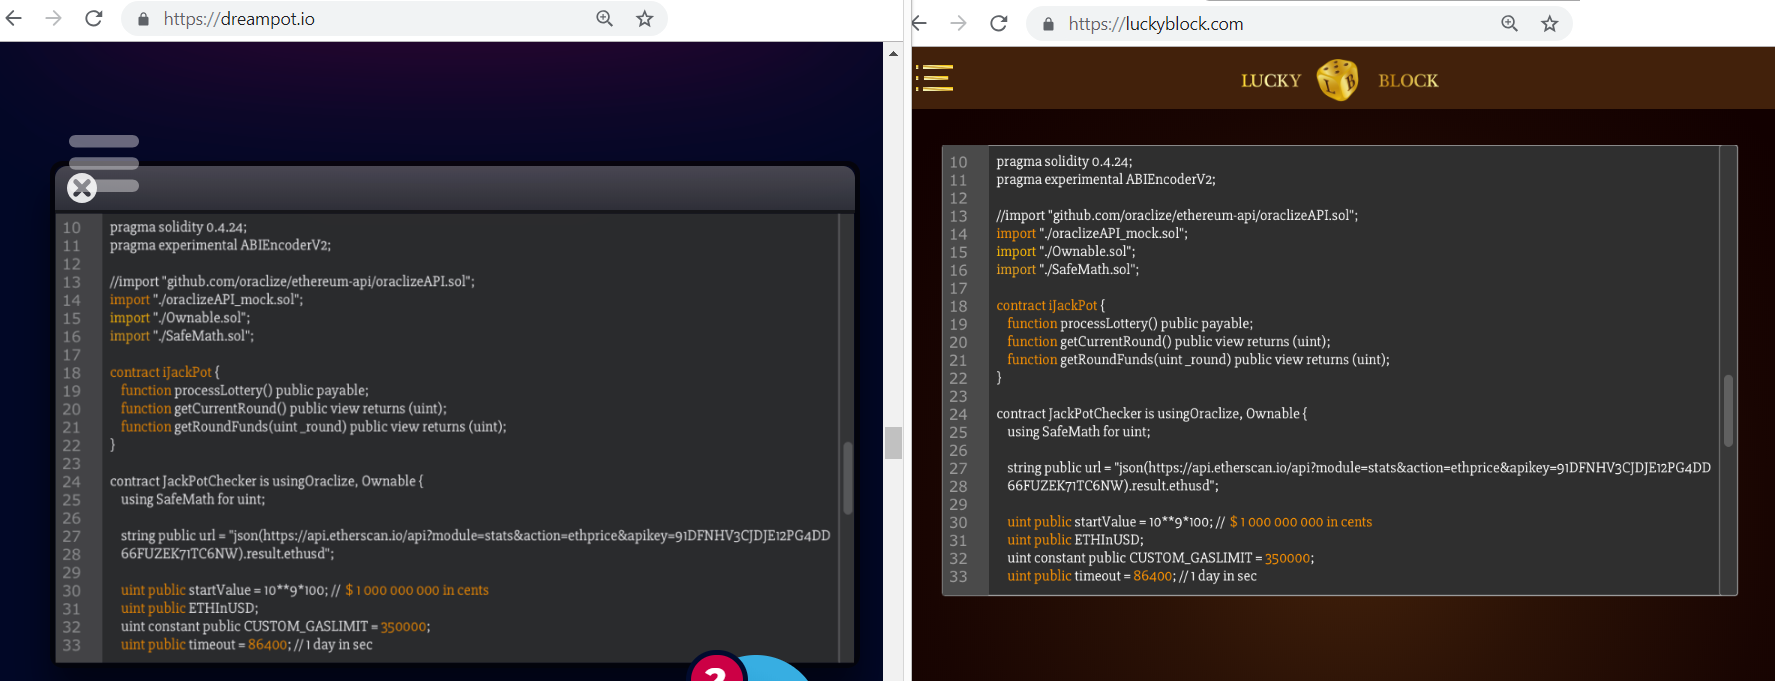Screen dimensions: 1775x681
Task: Click 'uint public ETHInUSD;' in dreampot code
Action: point(190,608)
